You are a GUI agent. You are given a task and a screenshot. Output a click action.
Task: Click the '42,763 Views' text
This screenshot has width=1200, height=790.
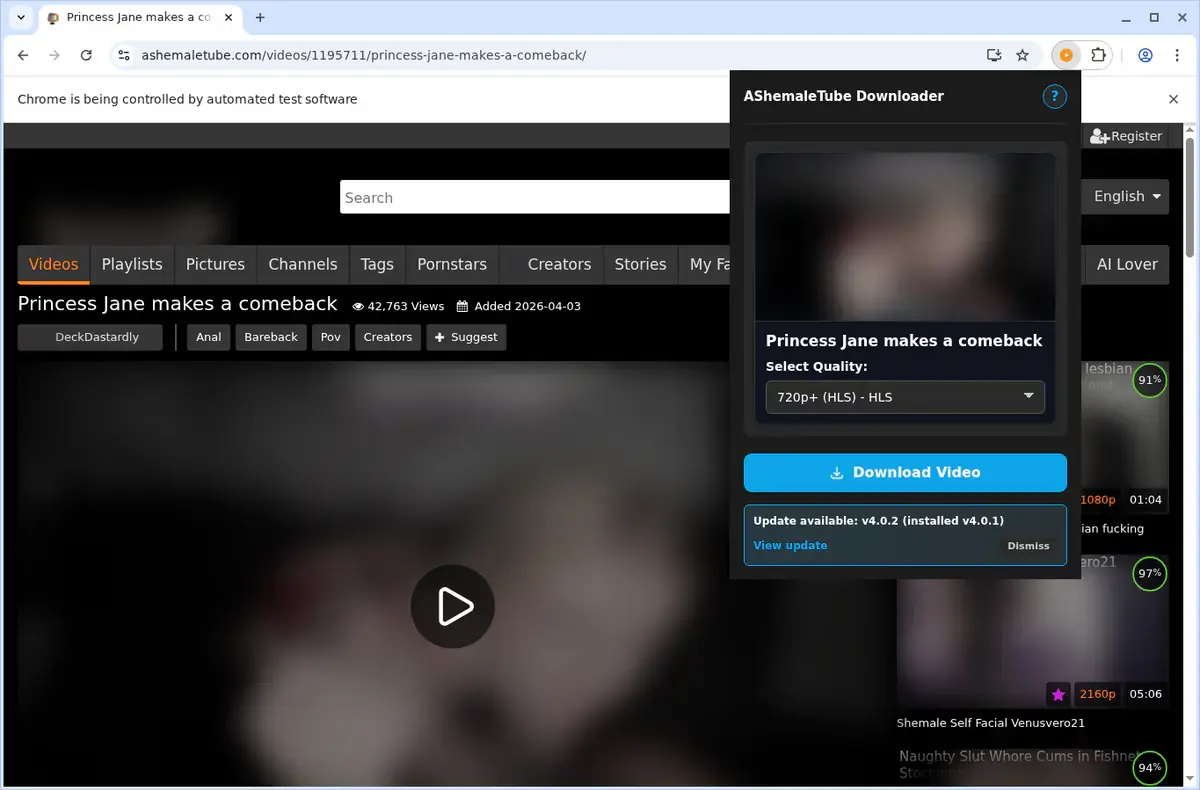pyautogui.click(x=406, y=306)
